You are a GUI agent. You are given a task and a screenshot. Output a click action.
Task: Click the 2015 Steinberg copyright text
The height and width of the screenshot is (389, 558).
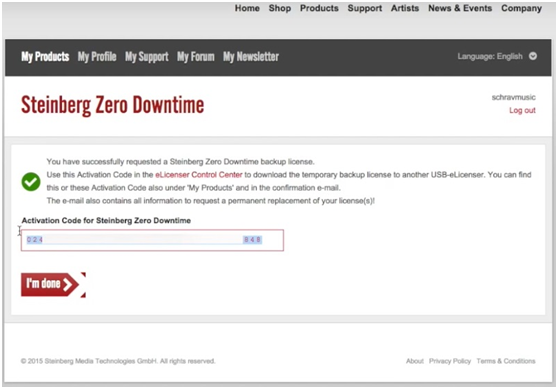pos(118,361)
